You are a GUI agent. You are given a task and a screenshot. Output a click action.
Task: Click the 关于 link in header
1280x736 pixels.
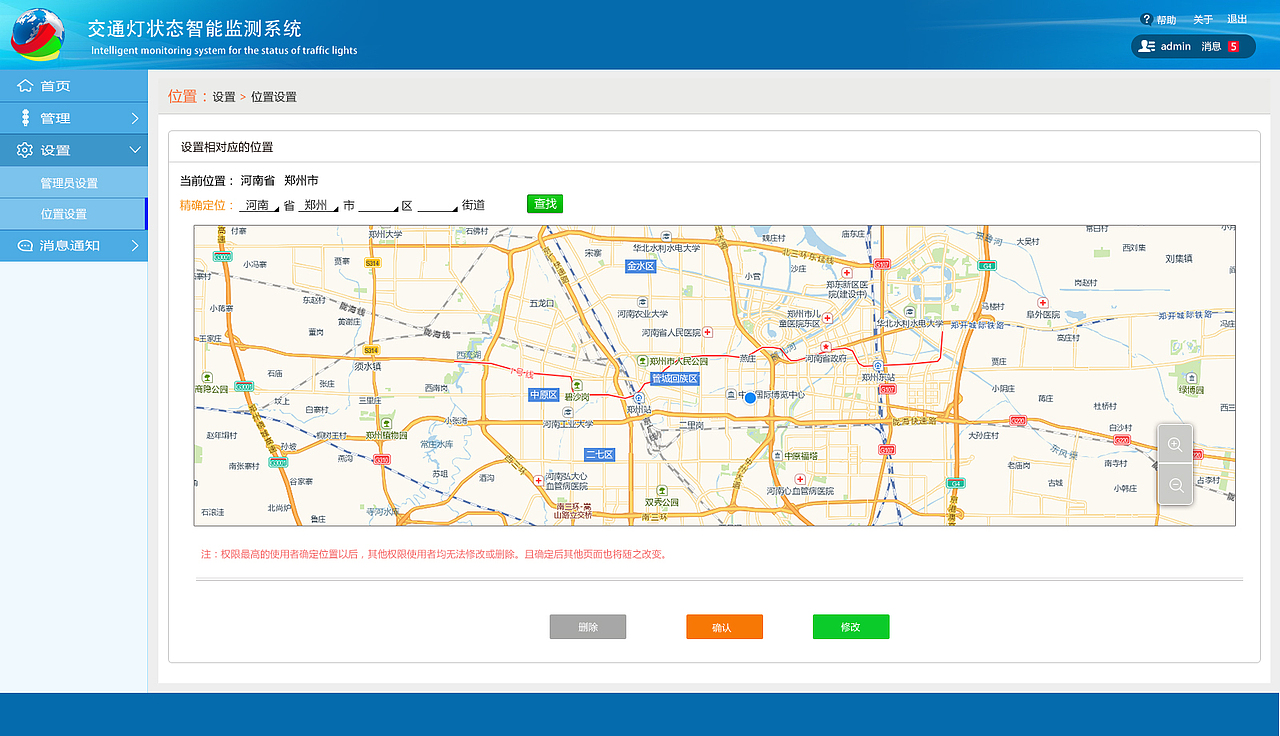(x=1203, y=20)
